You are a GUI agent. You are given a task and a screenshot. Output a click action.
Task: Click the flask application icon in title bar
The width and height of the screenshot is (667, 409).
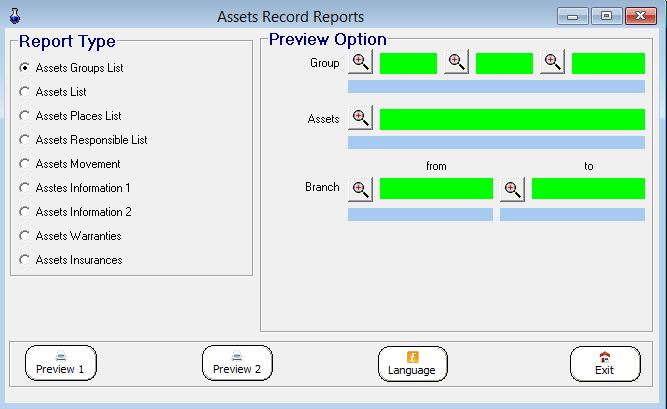pyautogui.click(x=13, y=16)
